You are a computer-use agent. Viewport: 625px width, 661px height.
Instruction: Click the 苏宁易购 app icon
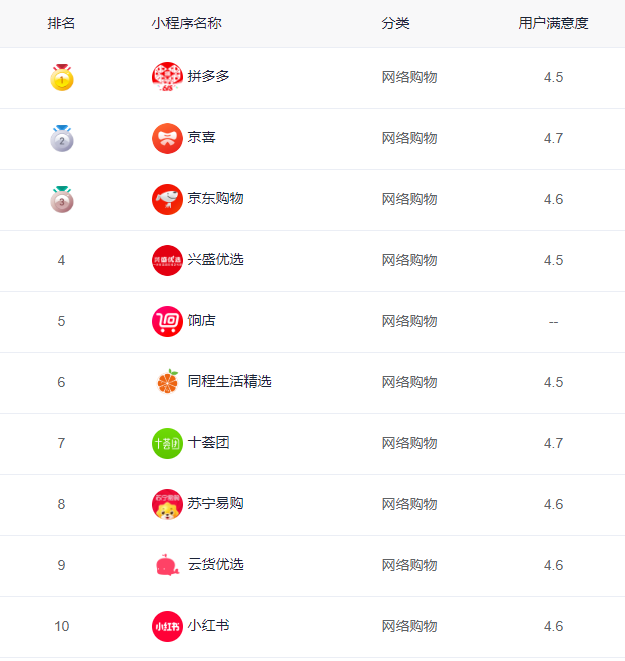(x=167, y=504)
